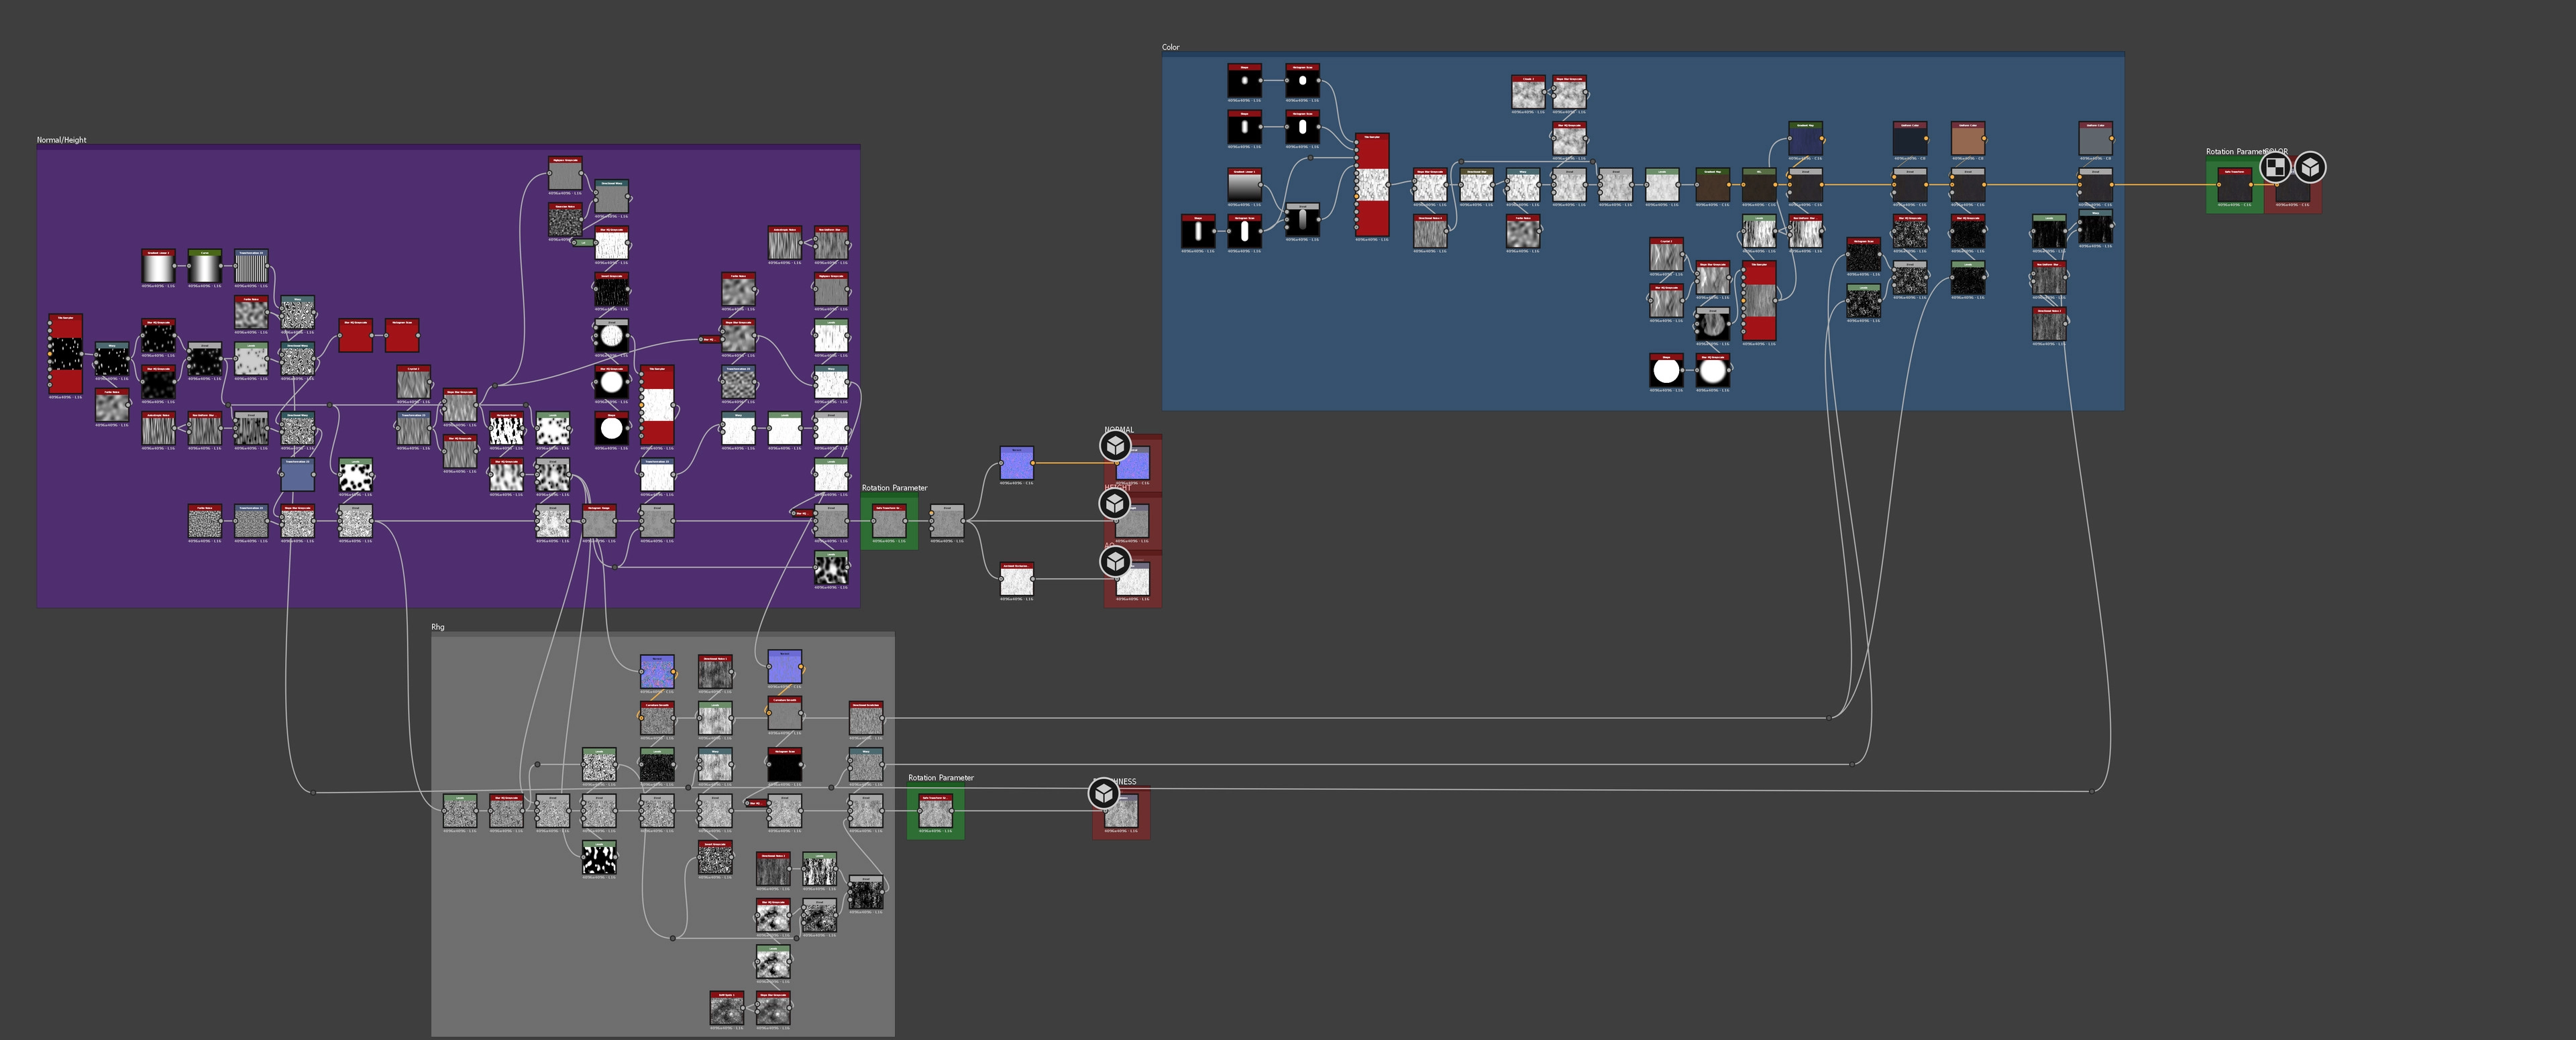Click the 3D view cube badge on COLOR output
2576x1040 pixels.
point(2310,167)
